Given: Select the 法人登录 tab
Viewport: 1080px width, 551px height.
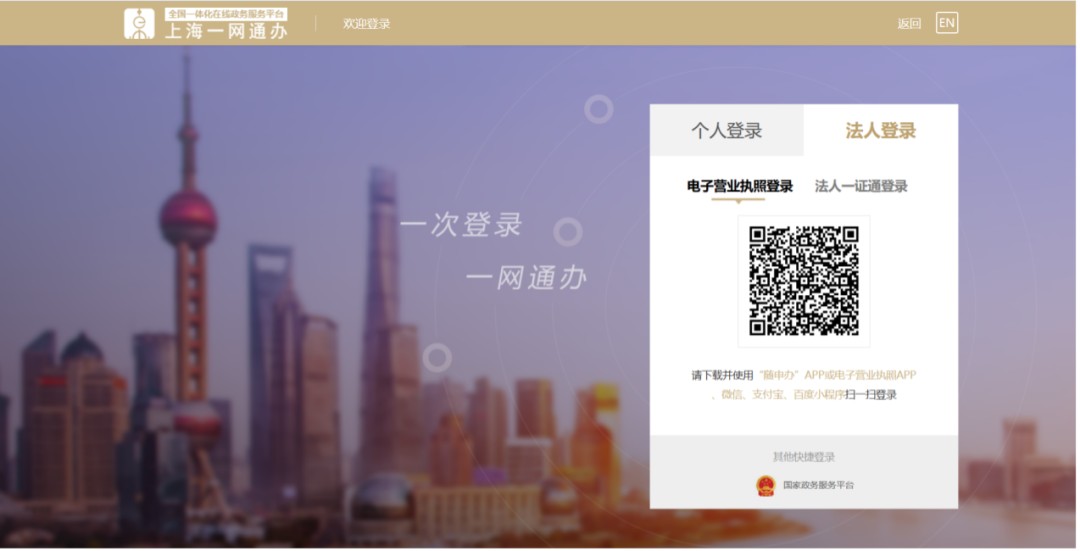Looking at the screenshot, I should (x=880, y=131).
